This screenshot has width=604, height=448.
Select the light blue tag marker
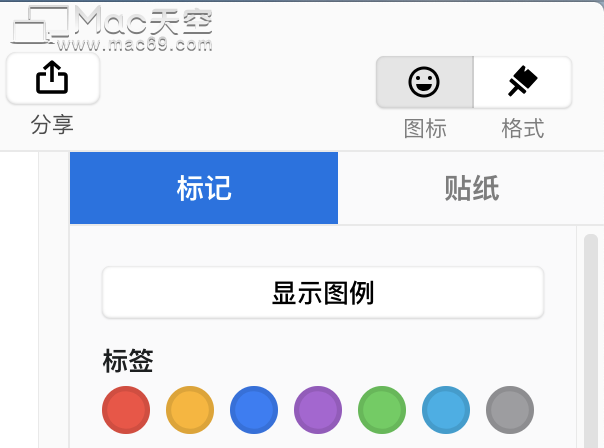(x=446, y=410)
